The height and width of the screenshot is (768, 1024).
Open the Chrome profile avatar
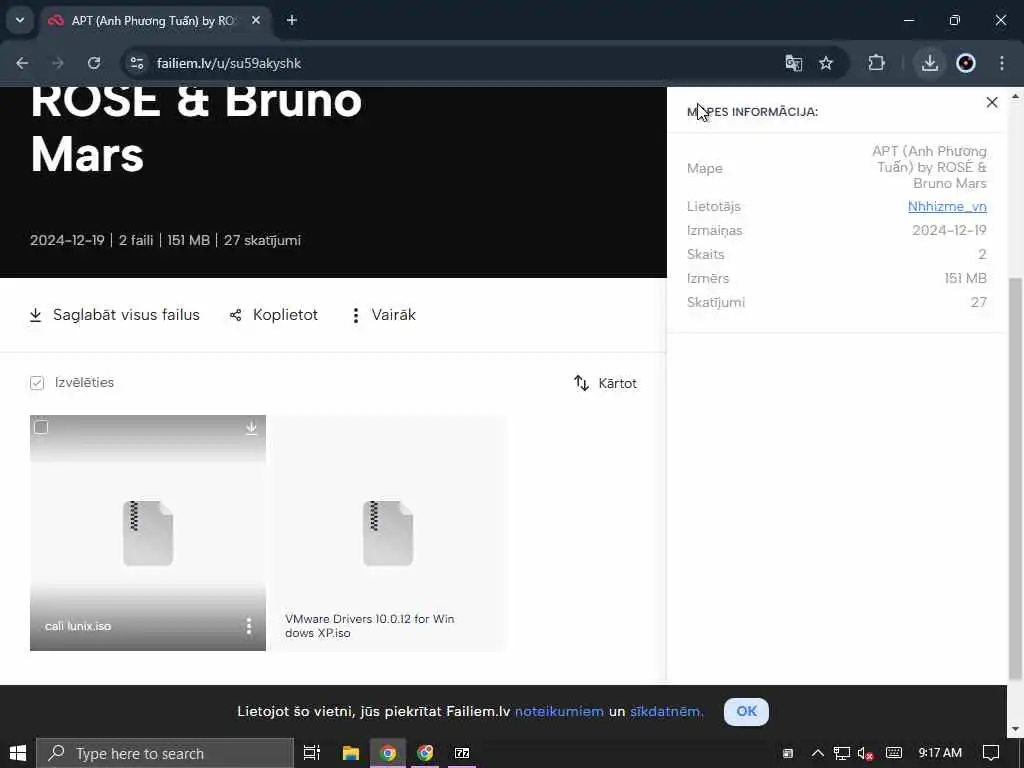(x=966, y=63)
